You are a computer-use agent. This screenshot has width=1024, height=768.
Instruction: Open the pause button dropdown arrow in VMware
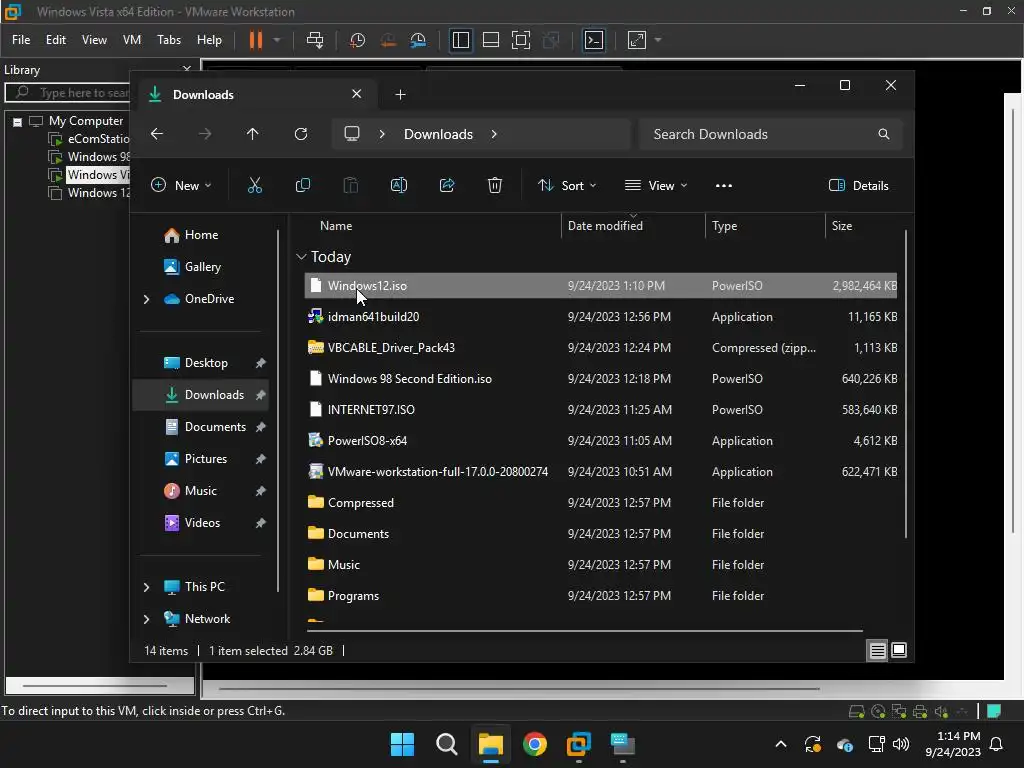277,40
